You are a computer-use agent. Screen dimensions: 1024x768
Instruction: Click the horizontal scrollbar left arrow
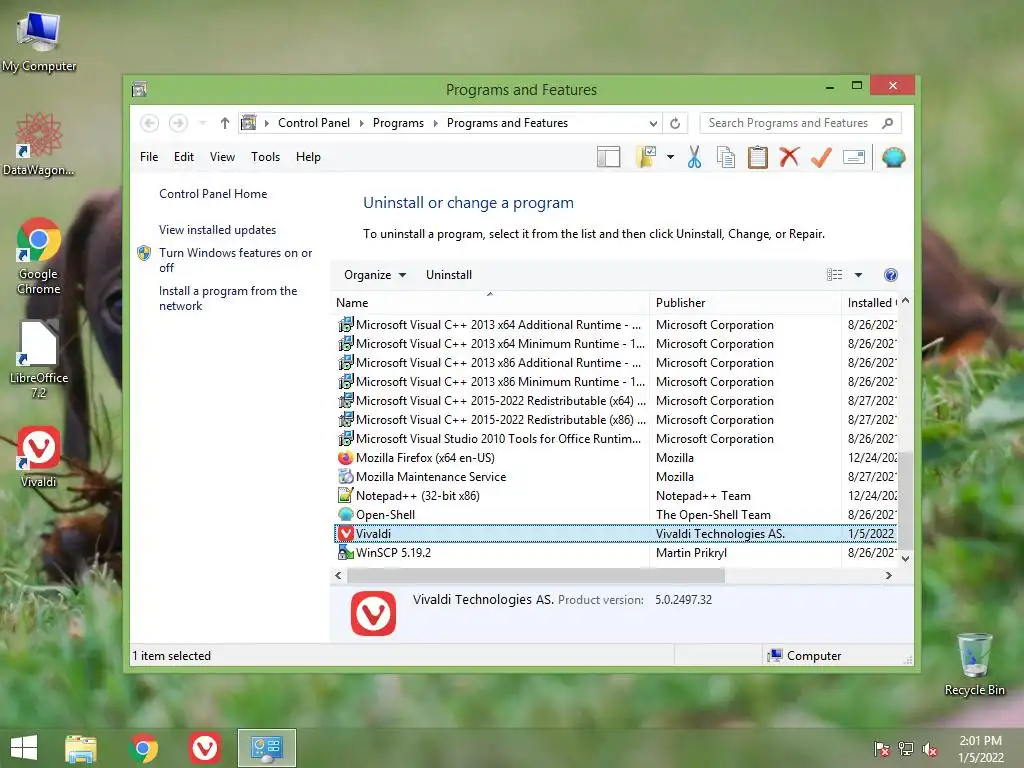[x=338, y=575]
